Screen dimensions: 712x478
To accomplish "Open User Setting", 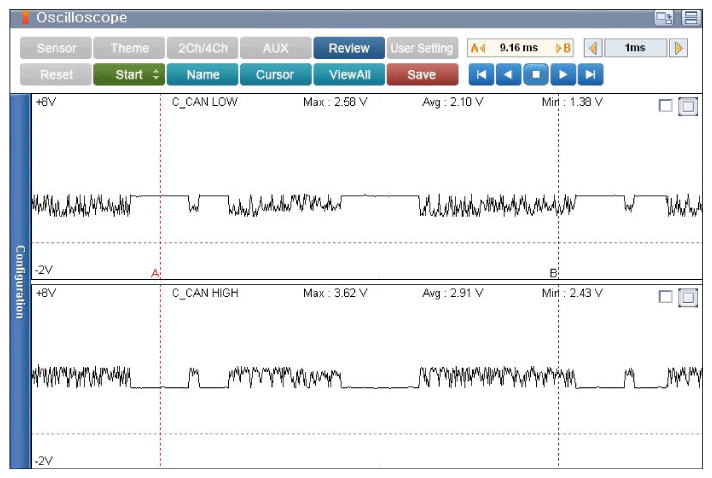I will pos(421,48).
